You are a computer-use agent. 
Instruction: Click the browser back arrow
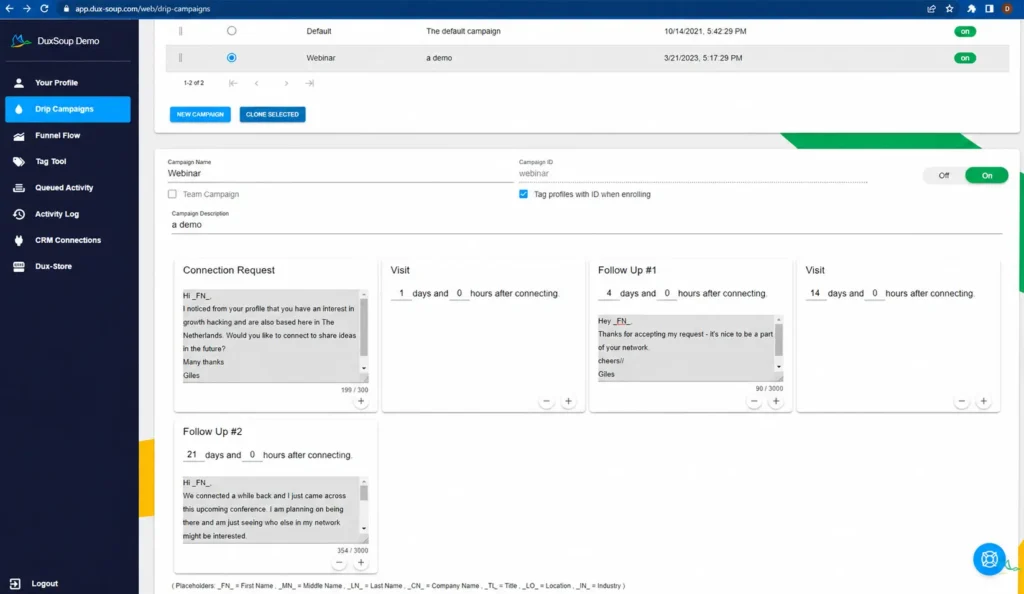pos(9,8)
